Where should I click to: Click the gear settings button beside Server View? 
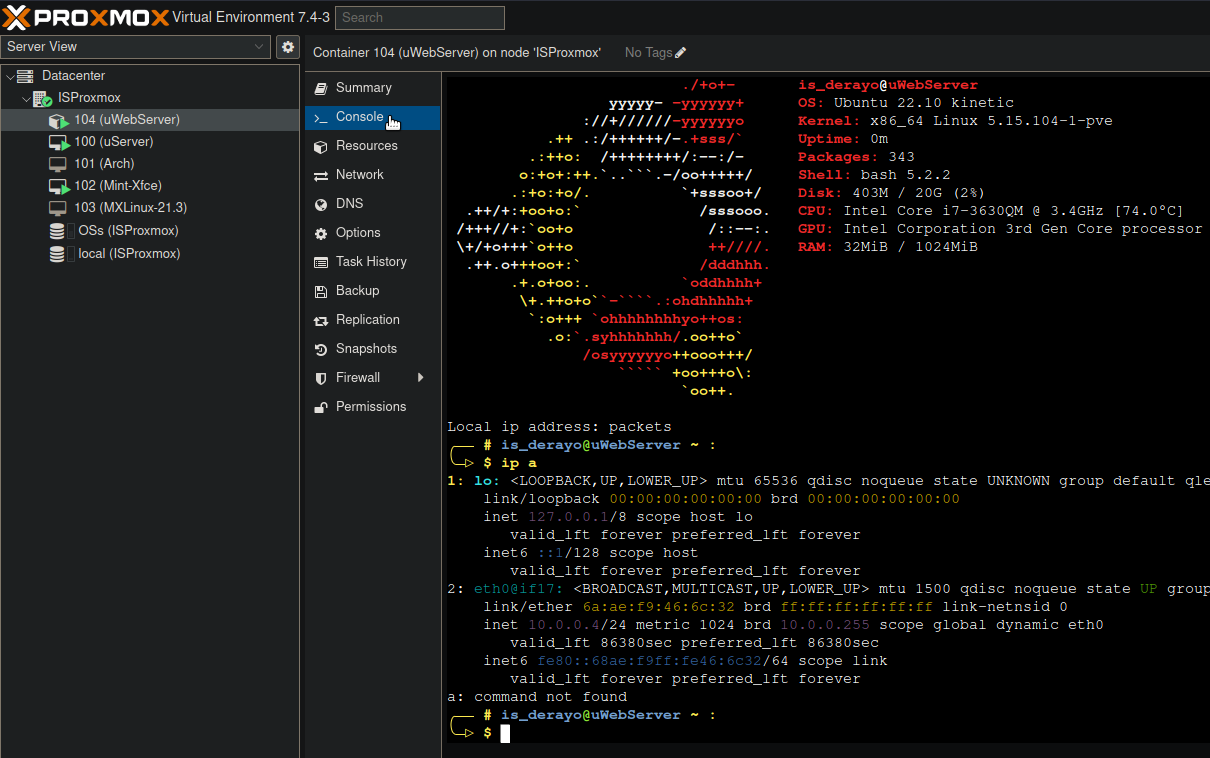pyautogui.click(x=288, y=46)
